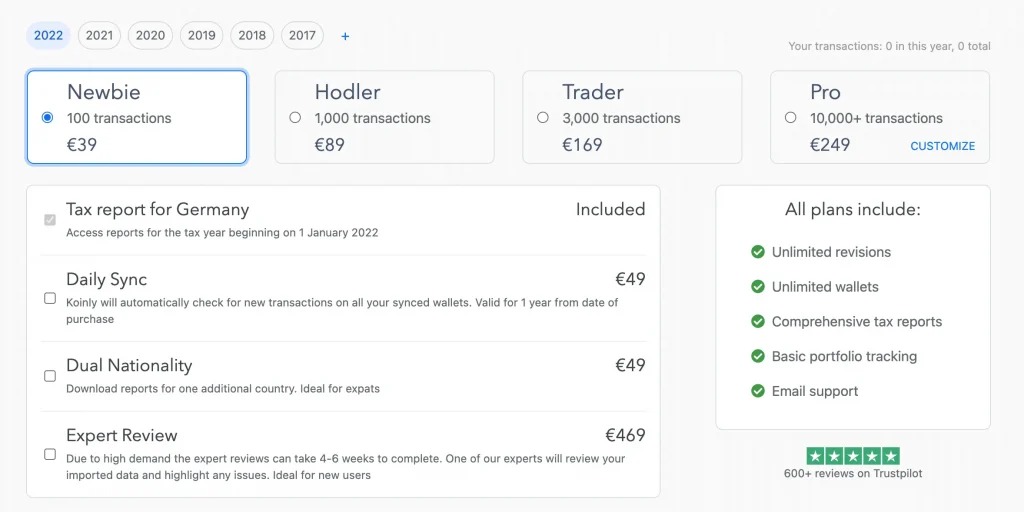Screen dimensions: 1024x512
Task: Click the plus icon to add a year
Action: (x=345, y=36)
